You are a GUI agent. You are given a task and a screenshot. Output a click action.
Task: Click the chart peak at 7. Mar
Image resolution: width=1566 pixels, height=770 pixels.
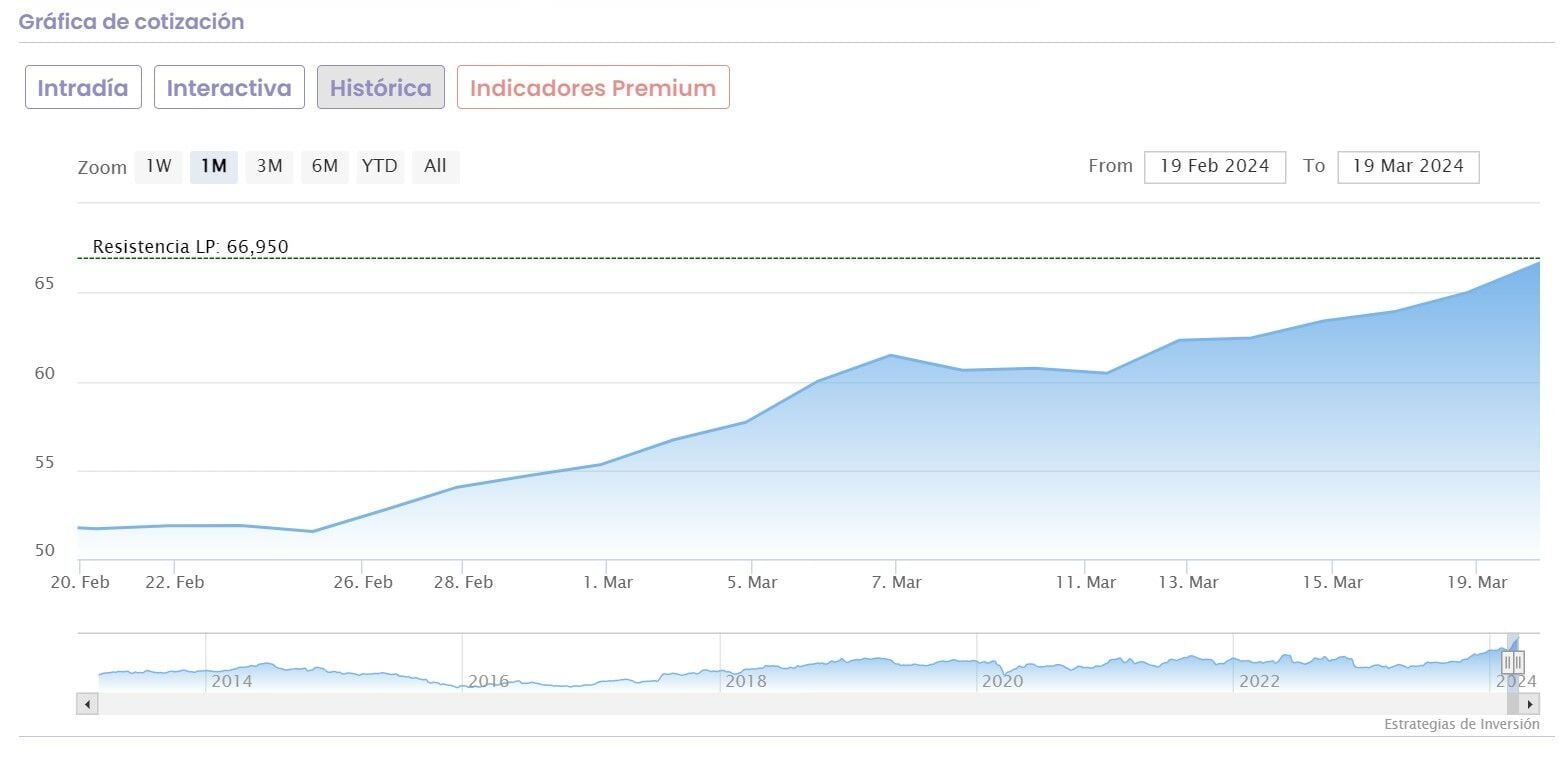click(891, 355)
